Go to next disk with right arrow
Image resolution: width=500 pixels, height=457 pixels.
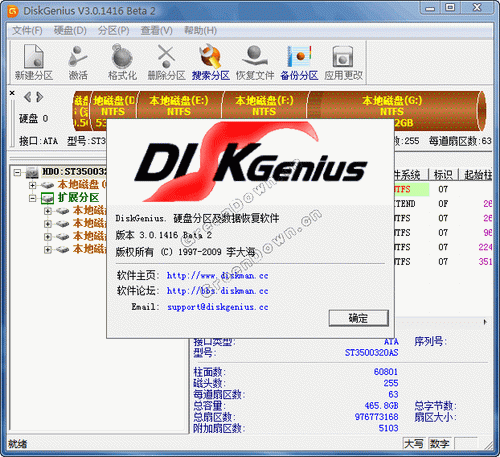40,97
